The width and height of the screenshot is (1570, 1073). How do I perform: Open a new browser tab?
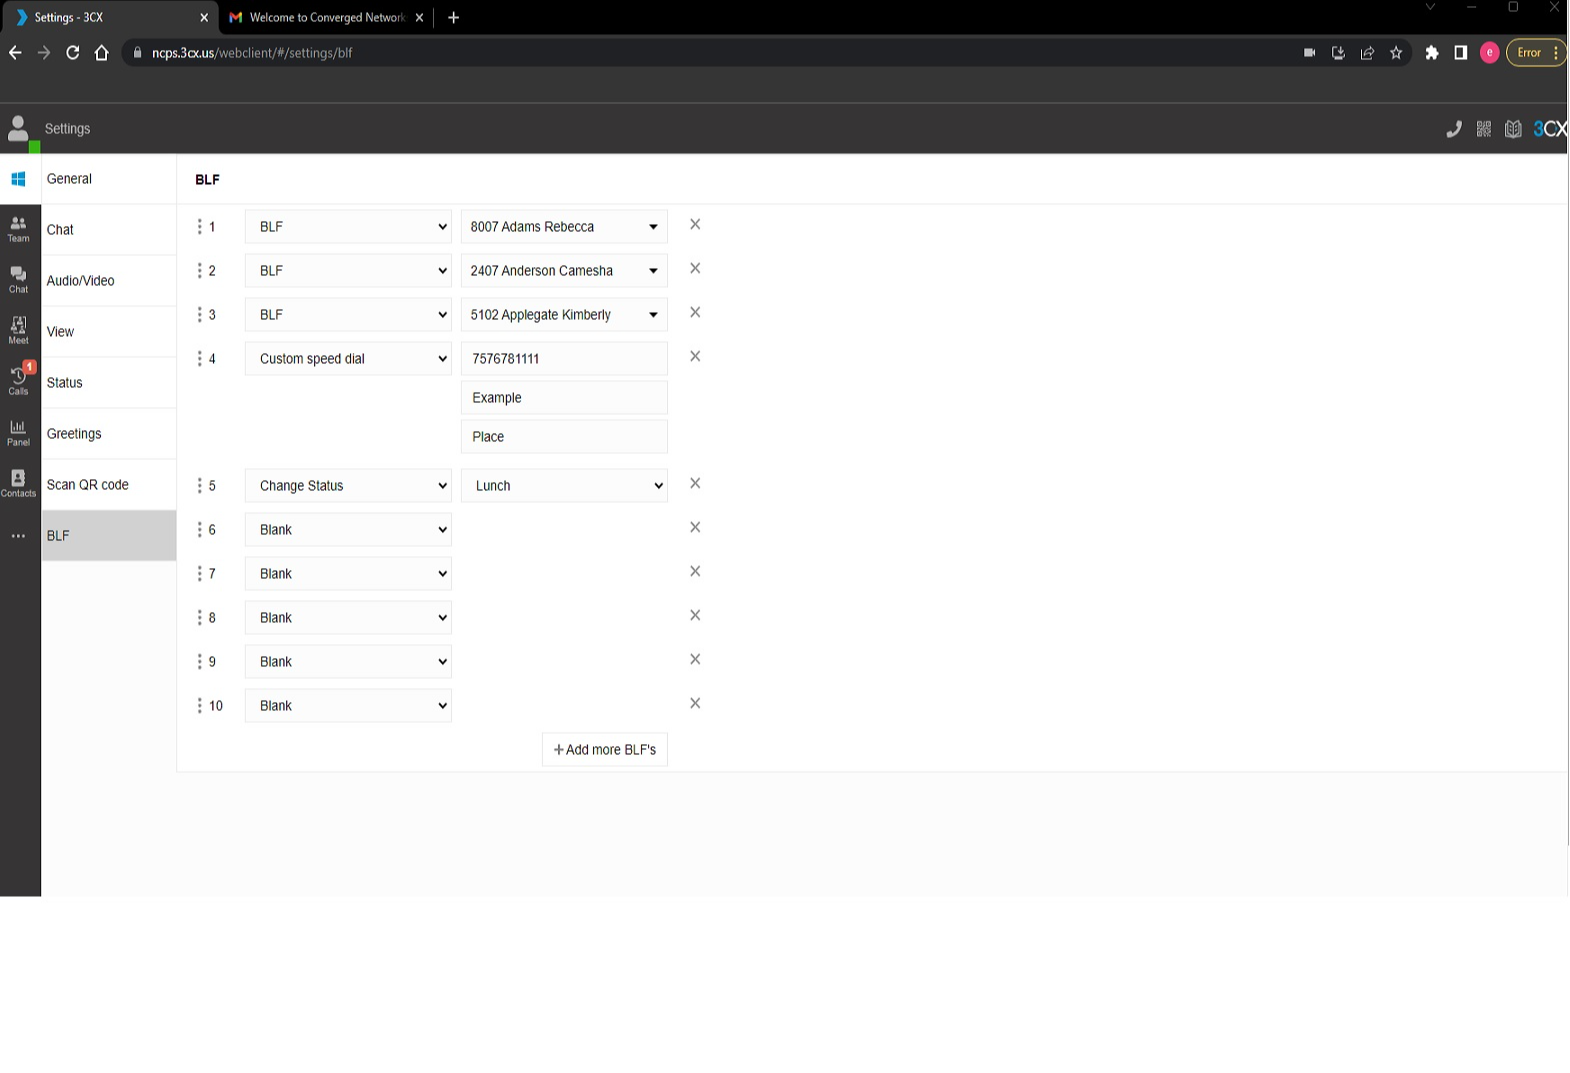coord(454,18)
